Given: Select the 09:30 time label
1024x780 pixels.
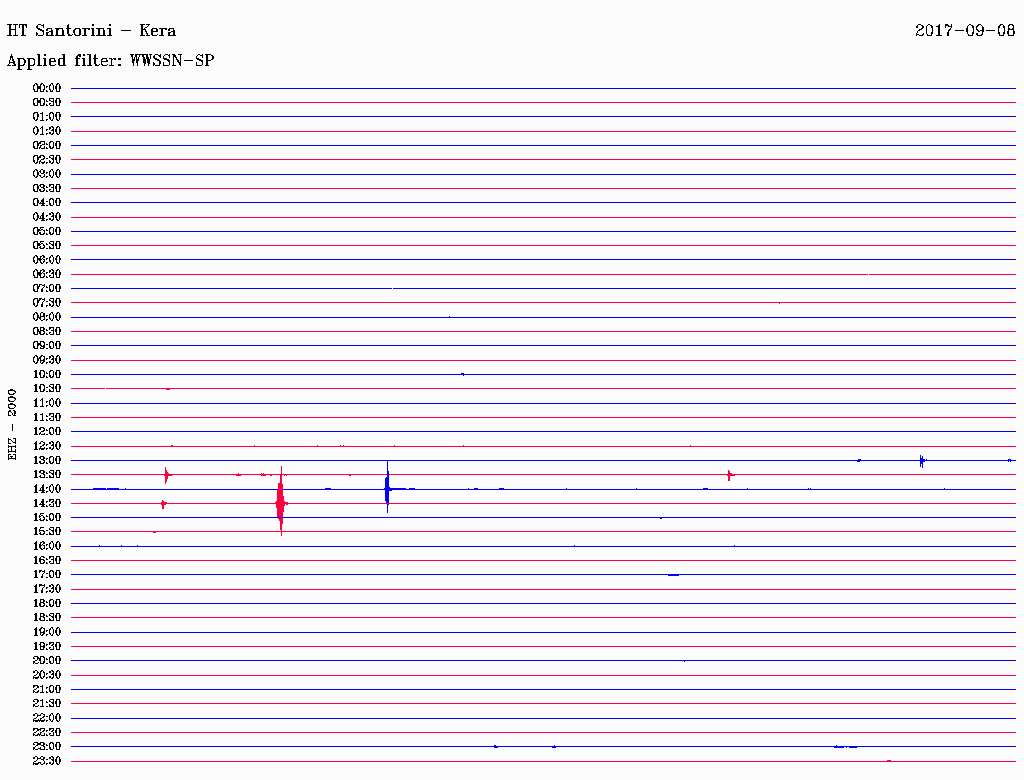Looking at the screenshot, I should coord(47,360).
